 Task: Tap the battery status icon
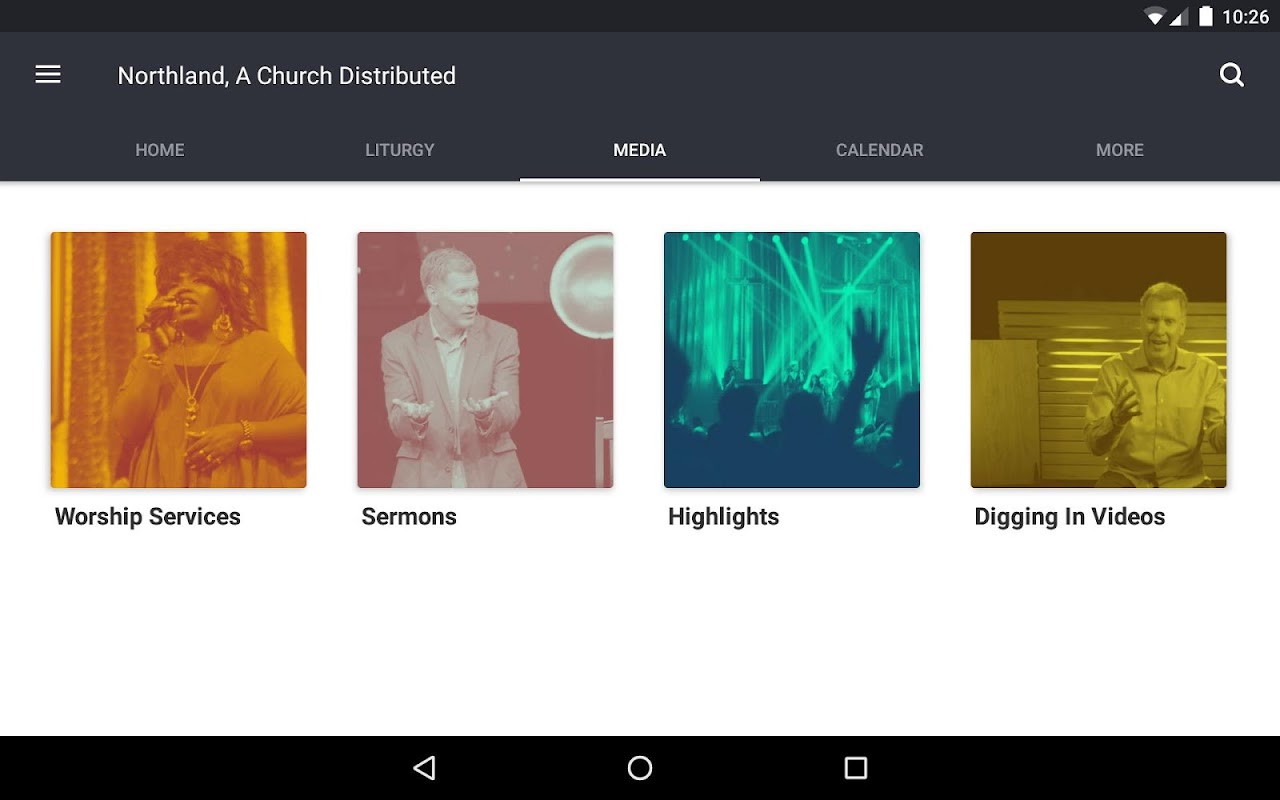point(1206,16)
